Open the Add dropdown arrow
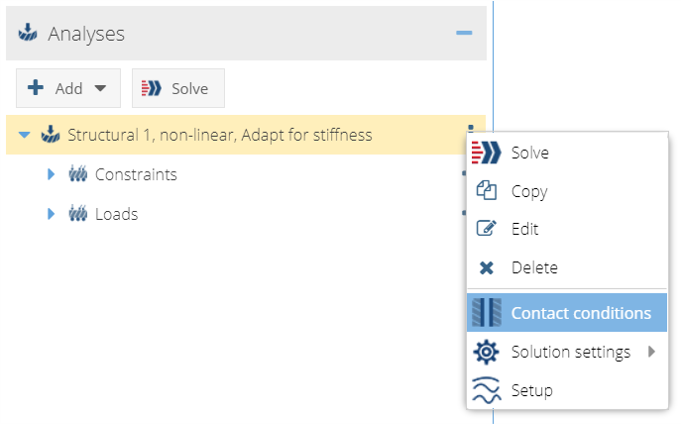 coord(100,88)
